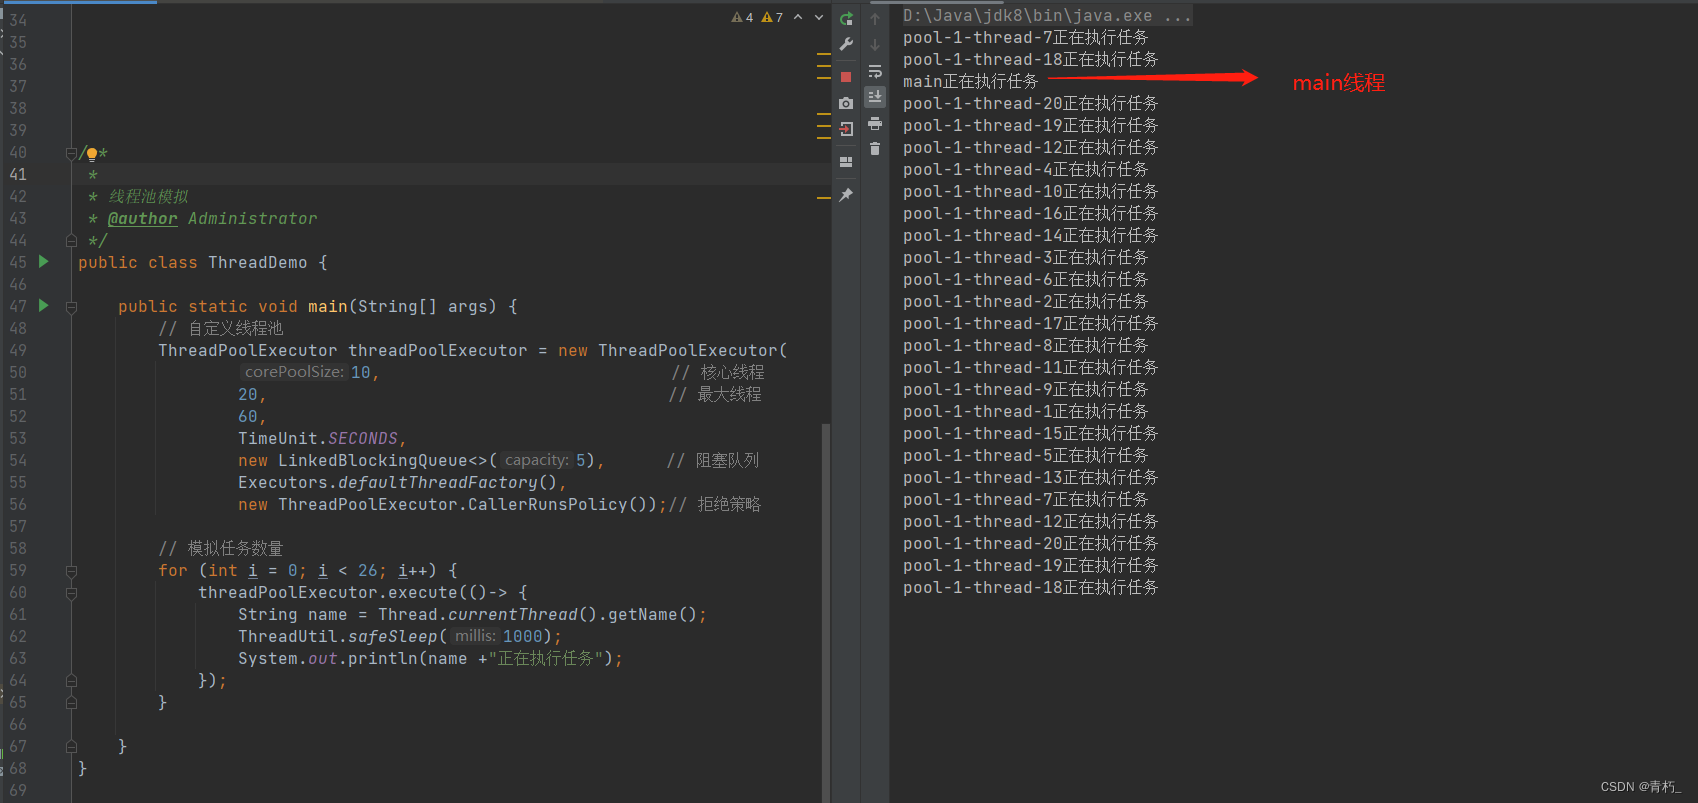Click the warning stripe mark near line 42
This screenshot has height=803, width=1698.
[824, 198]
